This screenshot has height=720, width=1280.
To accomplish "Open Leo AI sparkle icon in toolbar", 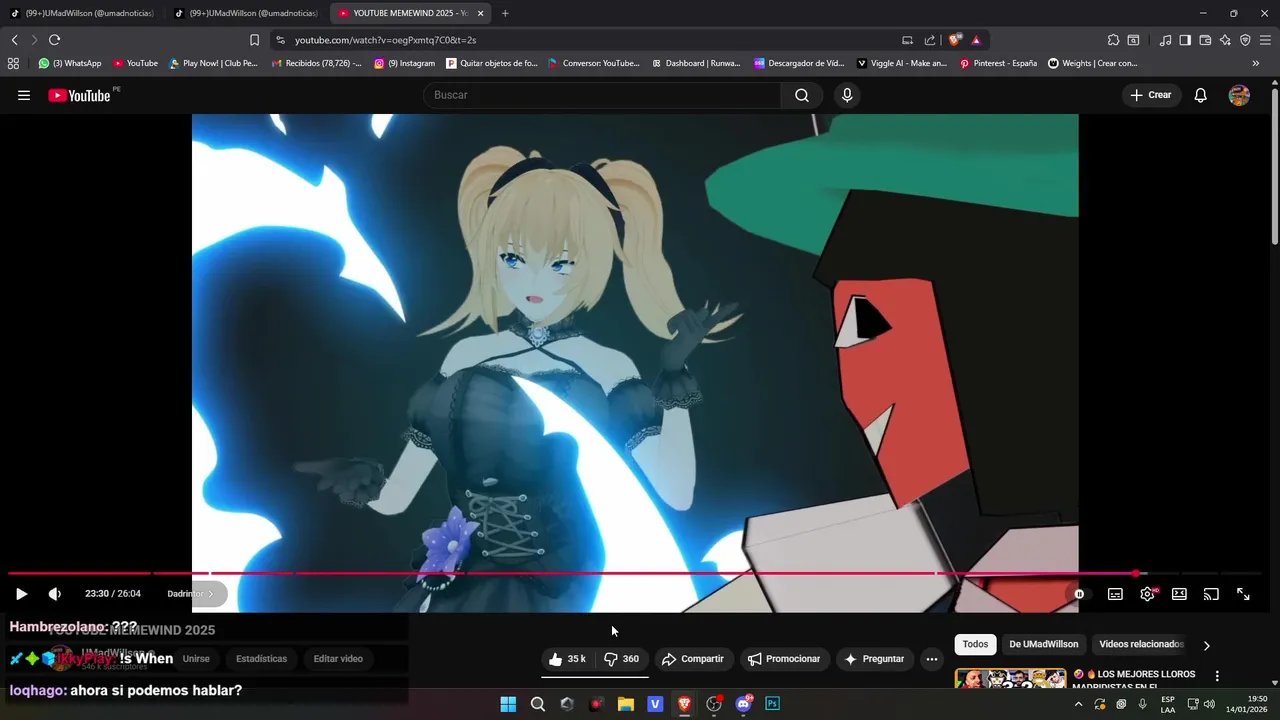I will (1225, 40).
